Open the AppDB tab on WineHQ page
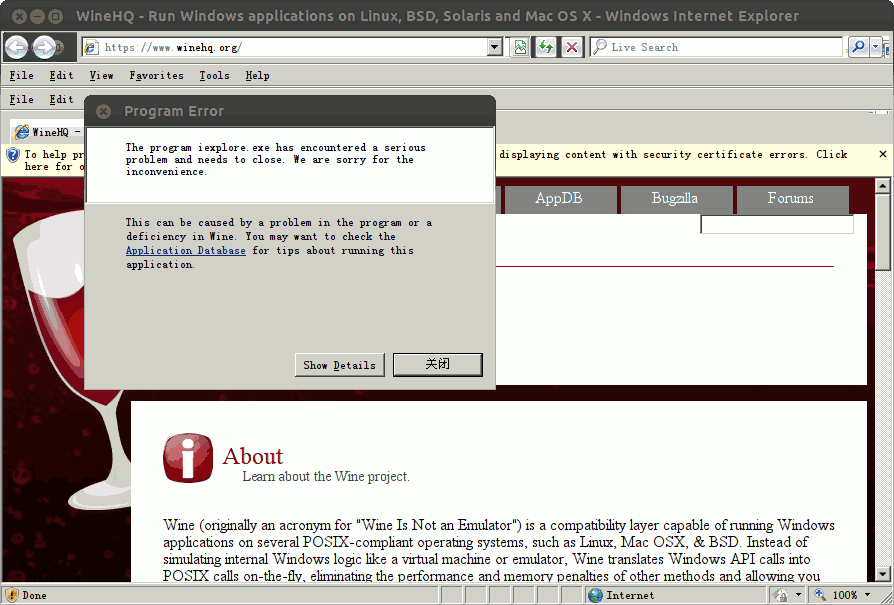This screenshot has height=605, width=894. 559,199
